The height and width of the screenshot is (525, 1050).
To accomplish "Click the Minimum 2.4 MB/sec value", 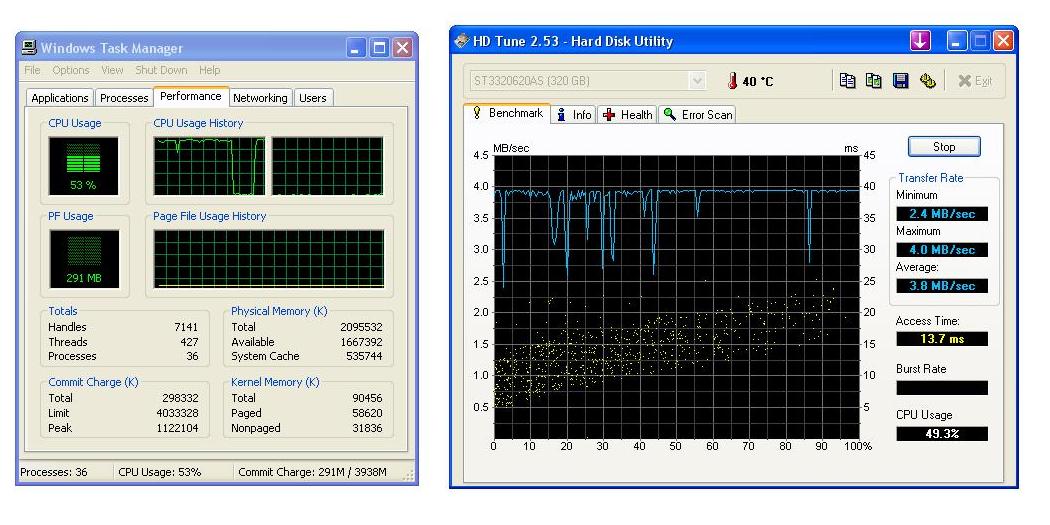I will tap(942, 214).
